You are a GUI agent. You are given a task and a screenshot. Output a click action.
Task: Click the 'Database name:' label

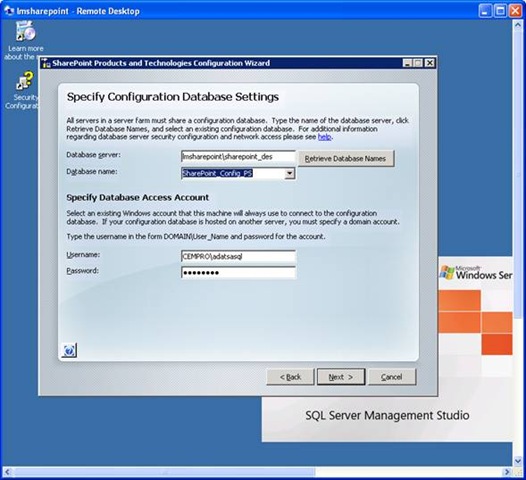pyautogui.click(x=92, y=172)
